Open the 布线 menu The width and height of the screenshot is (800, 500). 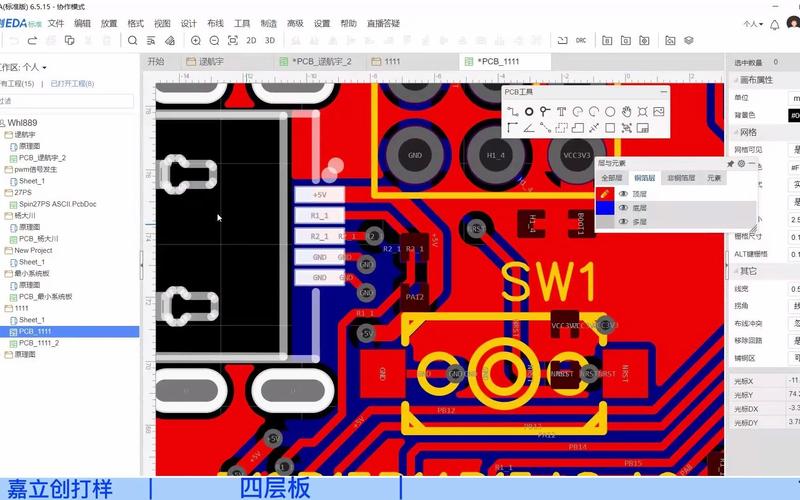[x=215, y=23]
